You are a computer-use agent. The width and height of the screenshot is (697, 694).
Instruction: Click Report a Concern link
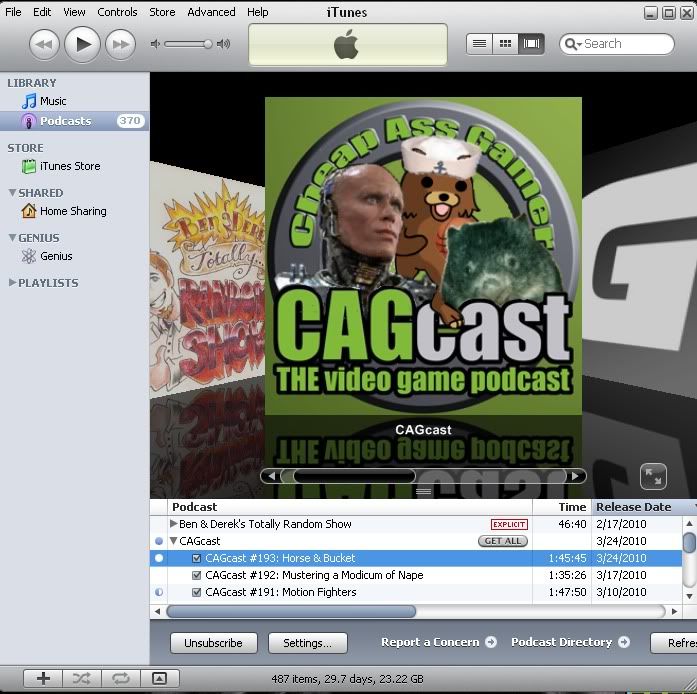[439, 642]
